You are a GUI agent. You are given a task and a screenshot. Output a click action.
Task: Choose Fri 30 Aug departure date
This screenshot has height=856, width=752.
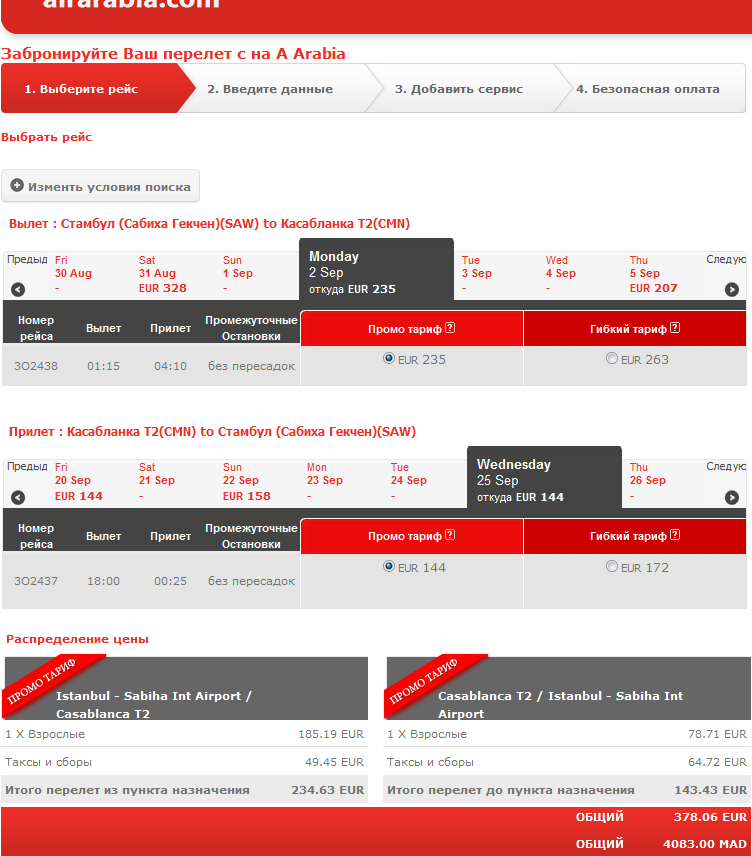click(74, 274)
